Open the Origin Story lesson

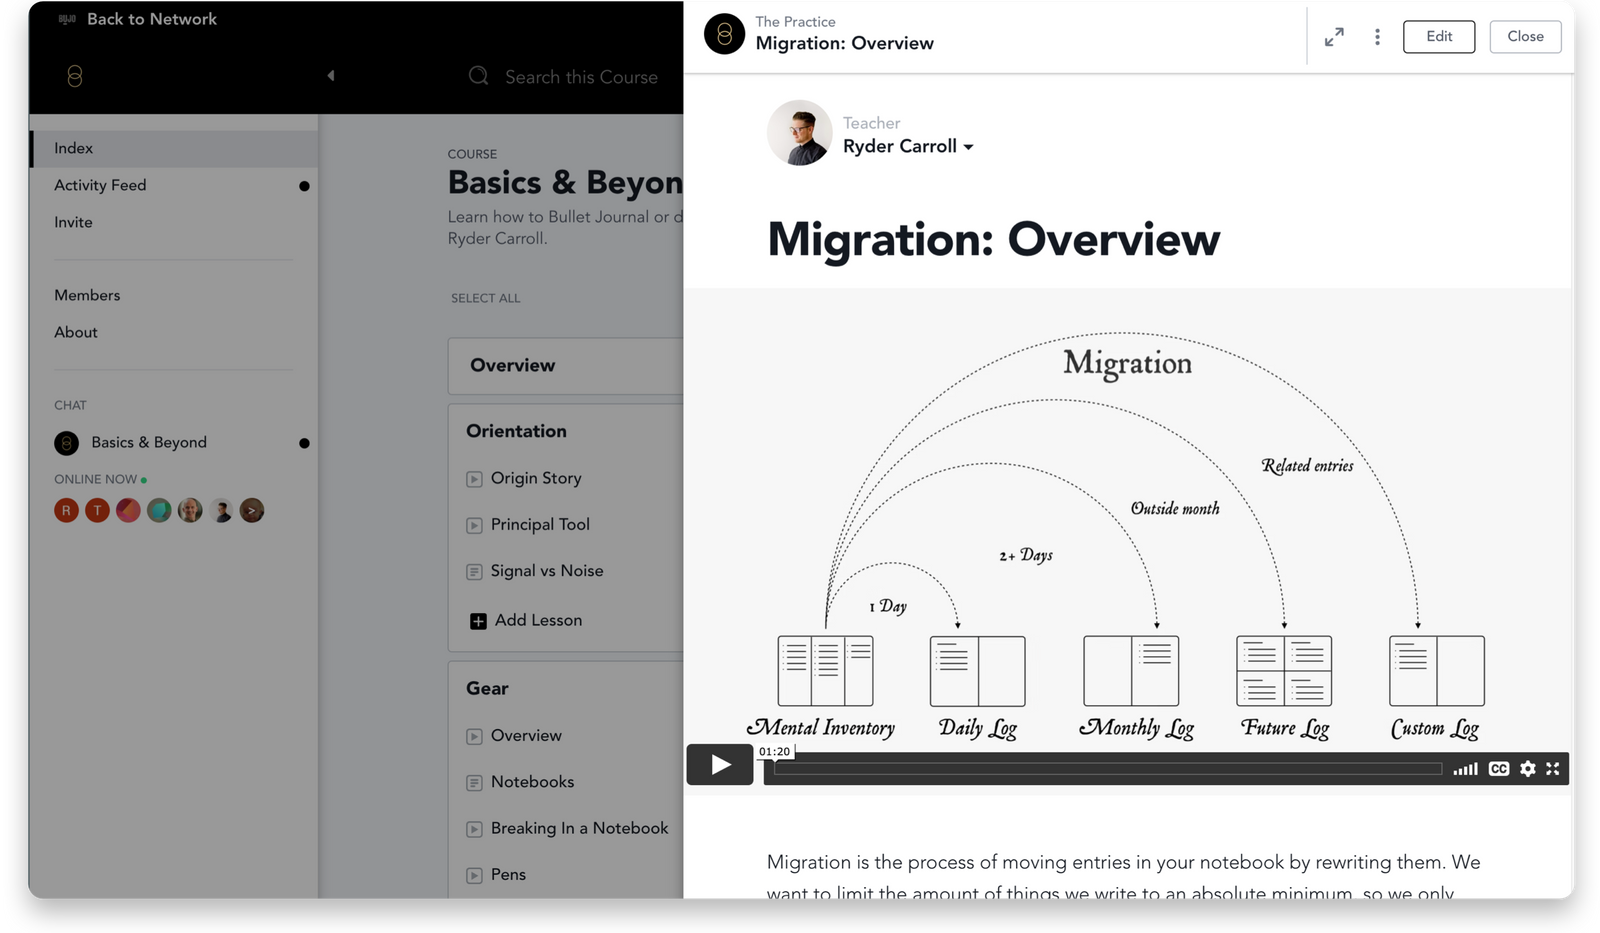point(535,478)
